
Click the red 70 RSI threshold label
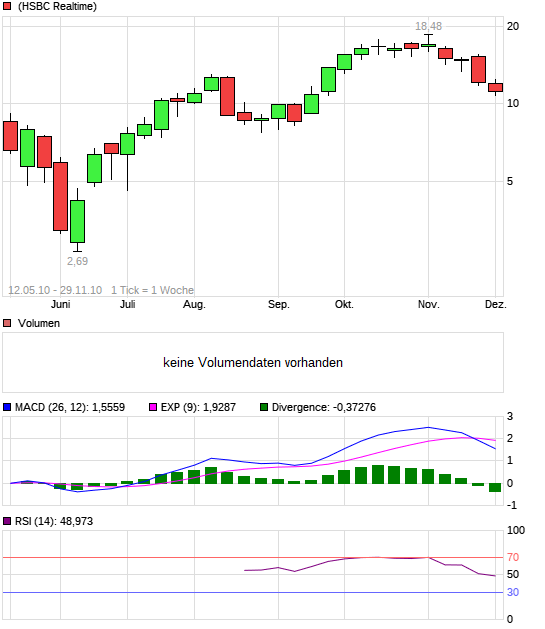513,558
